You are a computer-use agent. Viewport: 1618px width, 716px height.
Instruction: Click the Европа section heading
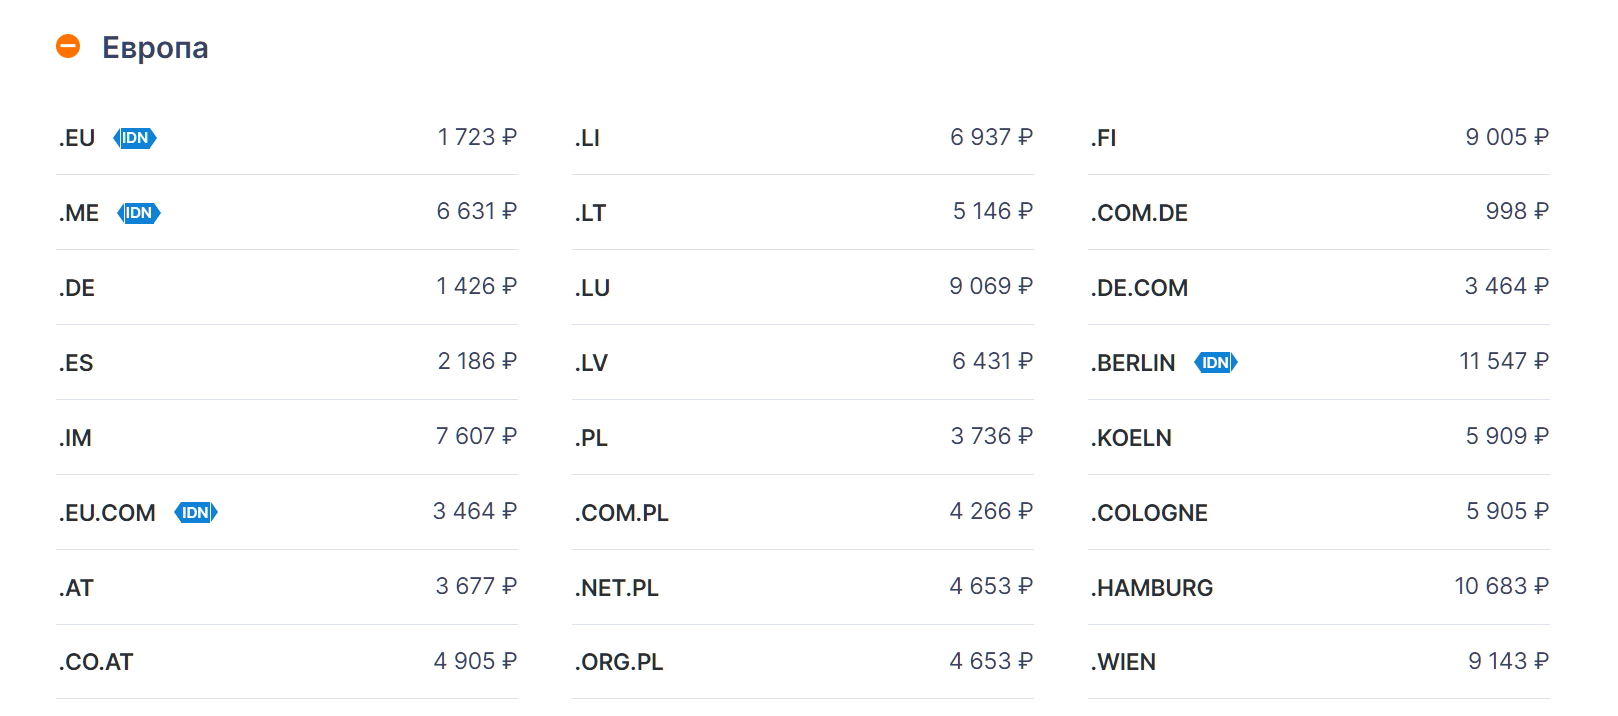click(155, 47)
